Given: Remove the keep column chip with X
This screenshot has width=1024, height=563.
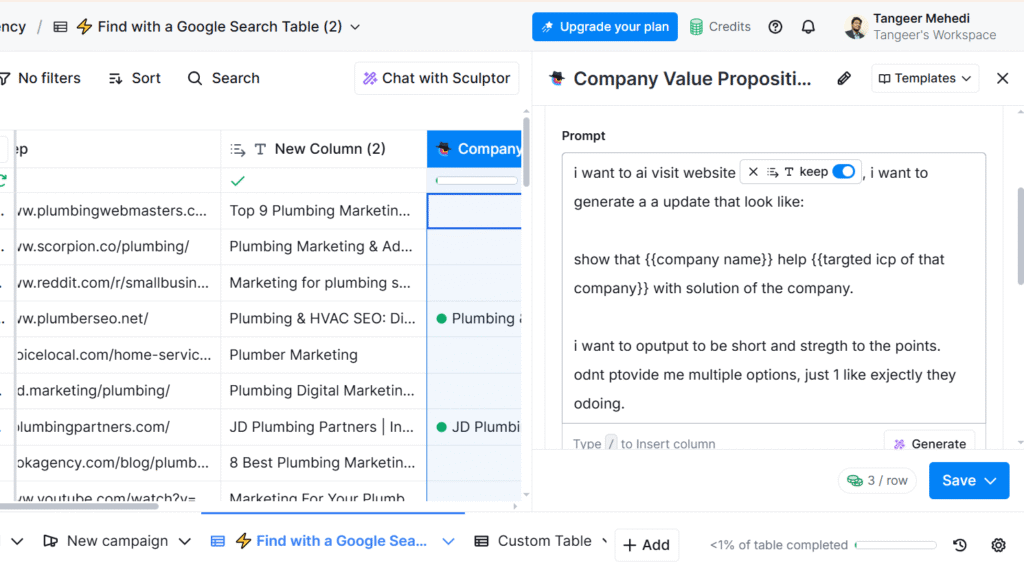Looking at the screenshot, I should pos(754,172).
